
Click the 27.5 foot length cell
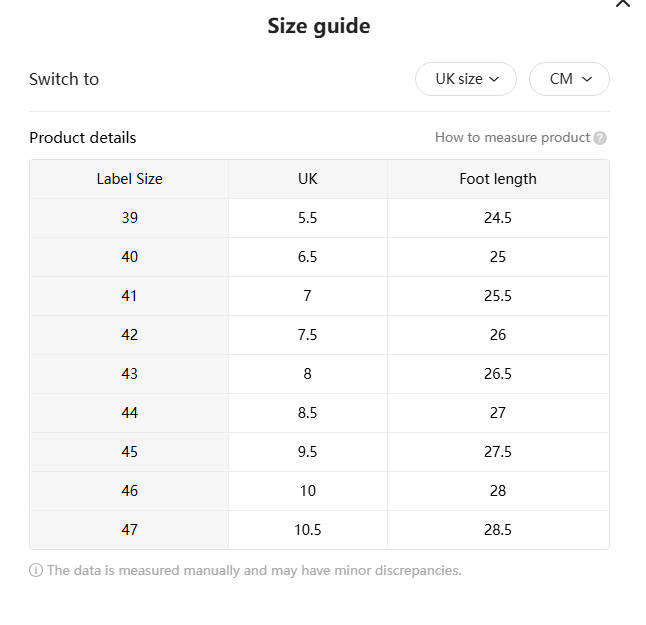click(498, 452)
